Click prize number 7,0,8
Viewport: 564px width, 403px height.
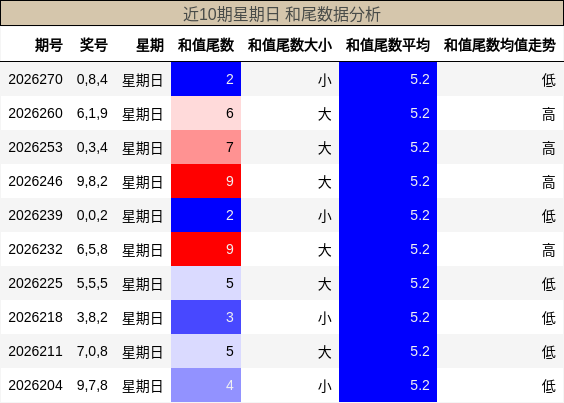click(92, 352)
